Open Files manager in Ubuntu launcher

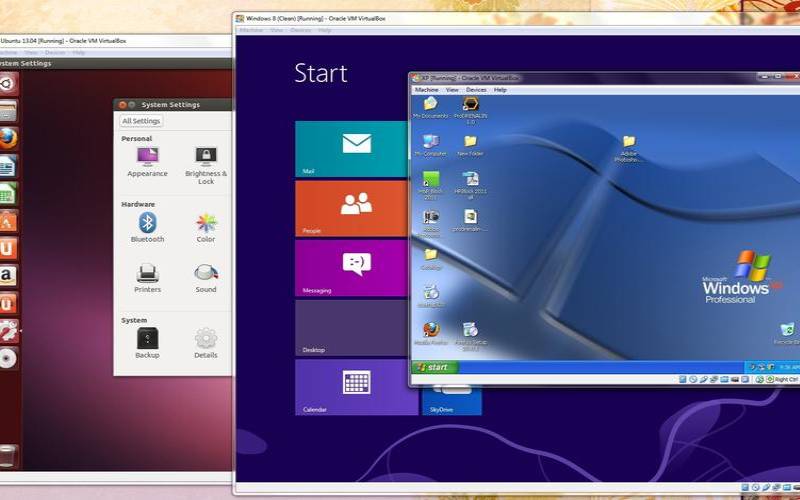[8, 111]
